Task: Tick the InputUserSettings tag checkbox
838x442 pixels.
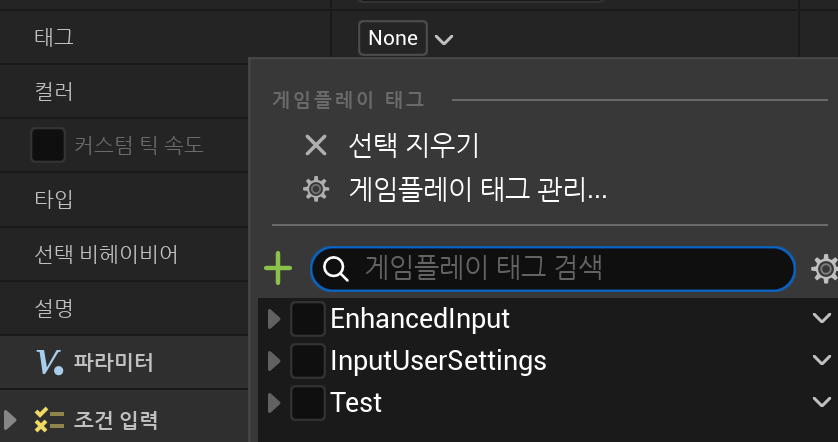Action: 308,361
